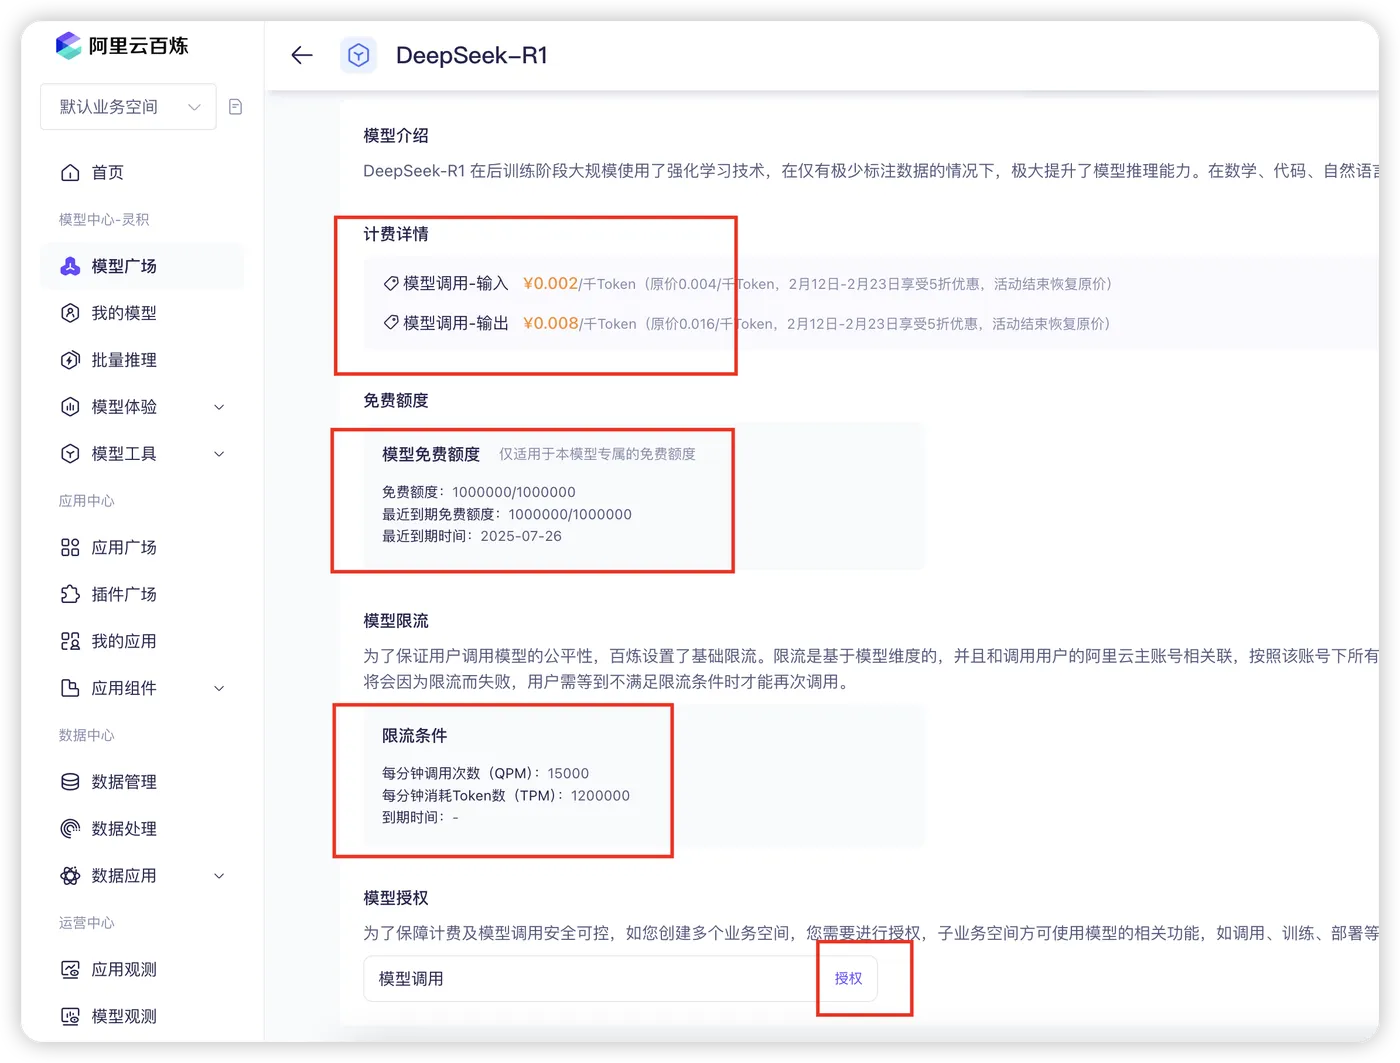Click the 数据处理 sidebar icon
The image size is (1400, 1063).
[x=70, y=829]
